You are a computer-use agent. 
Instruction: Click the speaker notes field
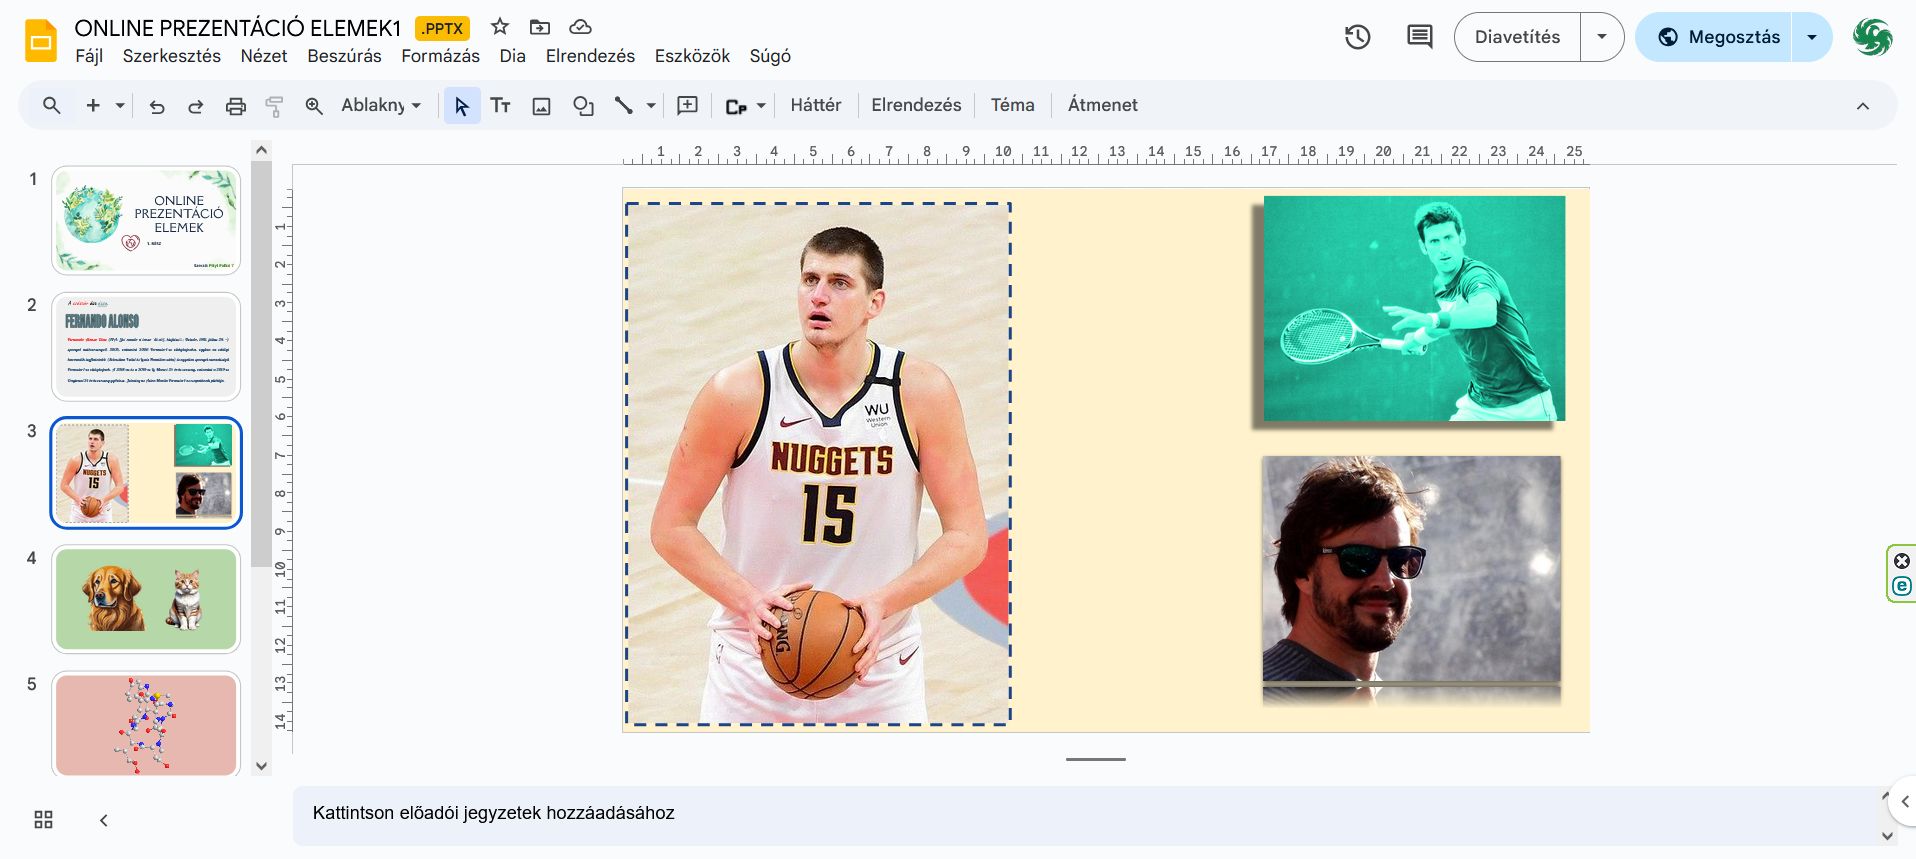tap(1086, 814)
